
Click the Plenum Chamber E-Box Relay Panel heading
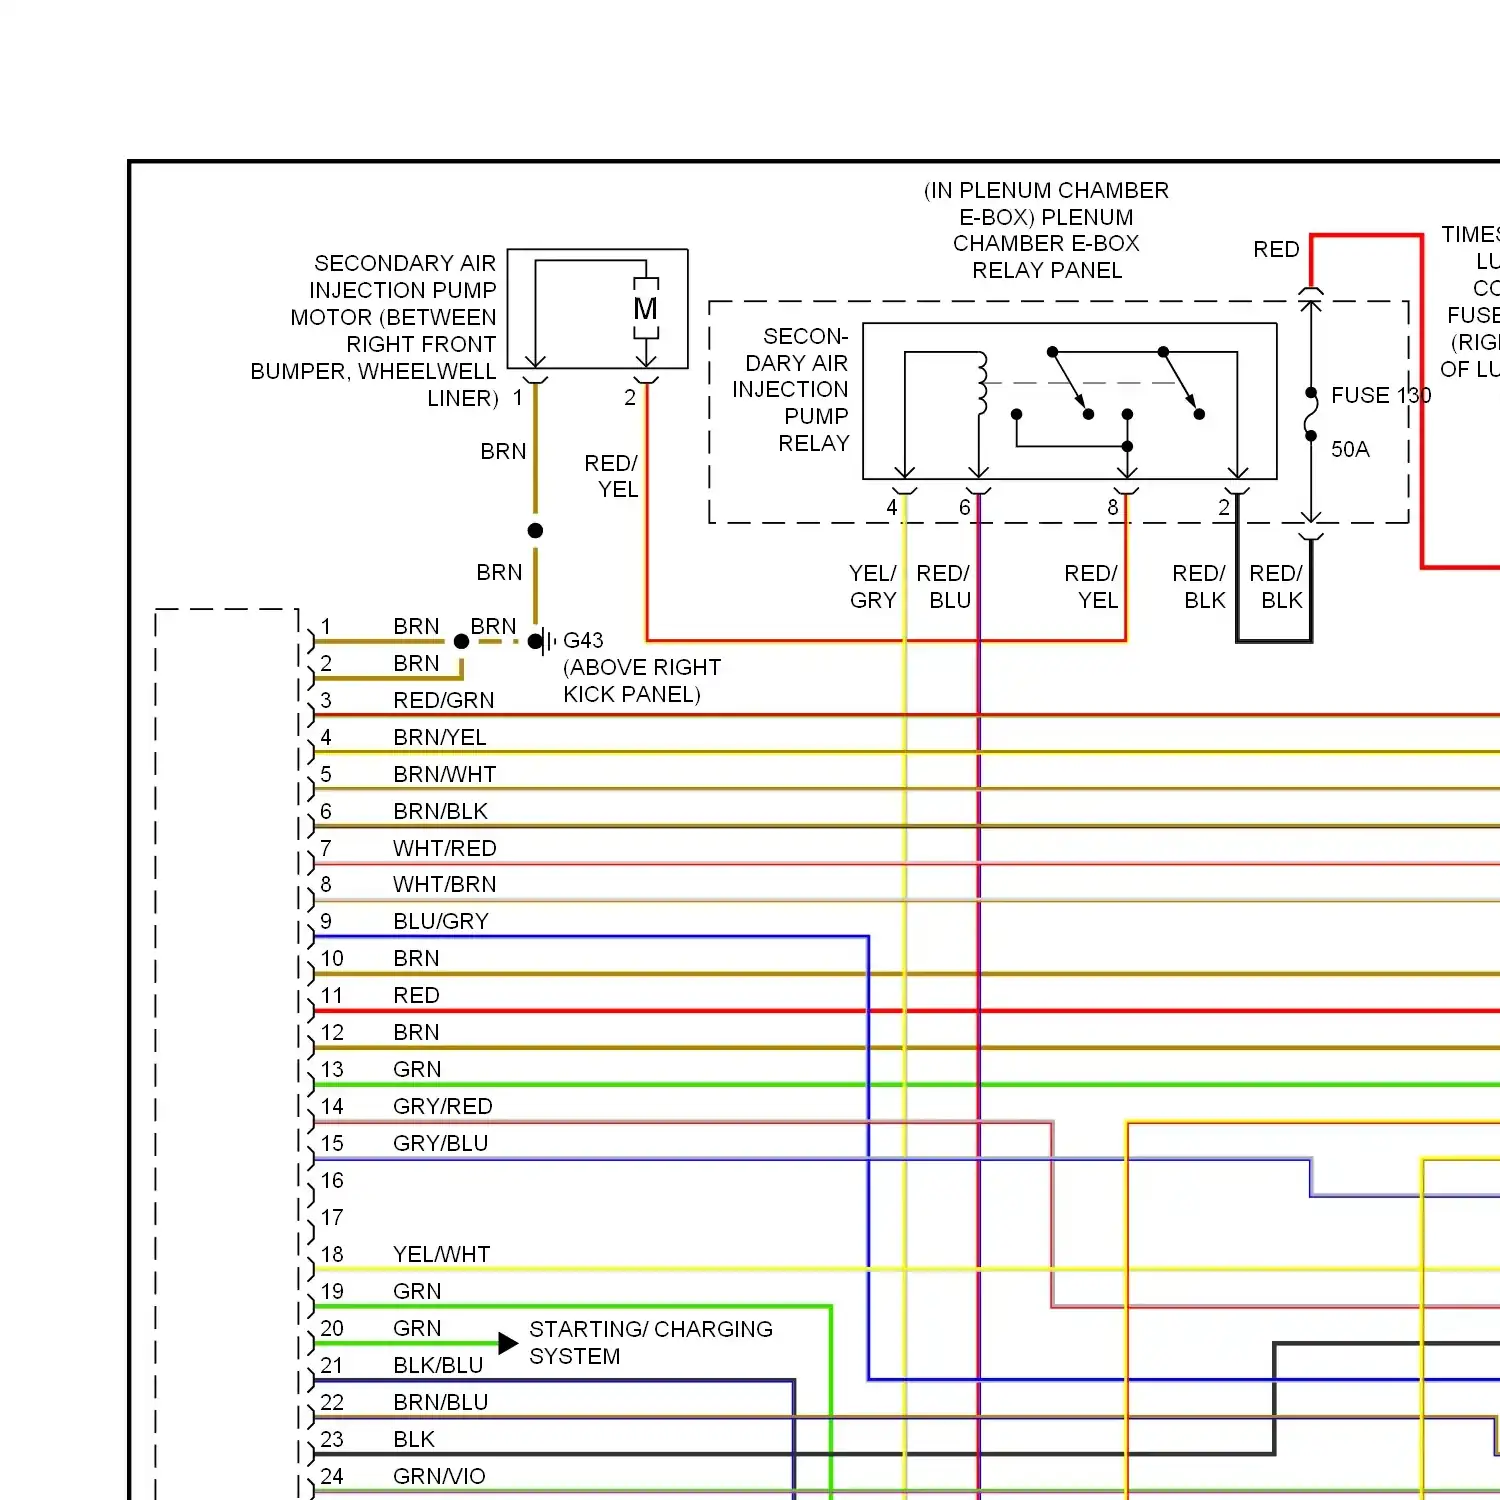click(x=1046, y=230)
